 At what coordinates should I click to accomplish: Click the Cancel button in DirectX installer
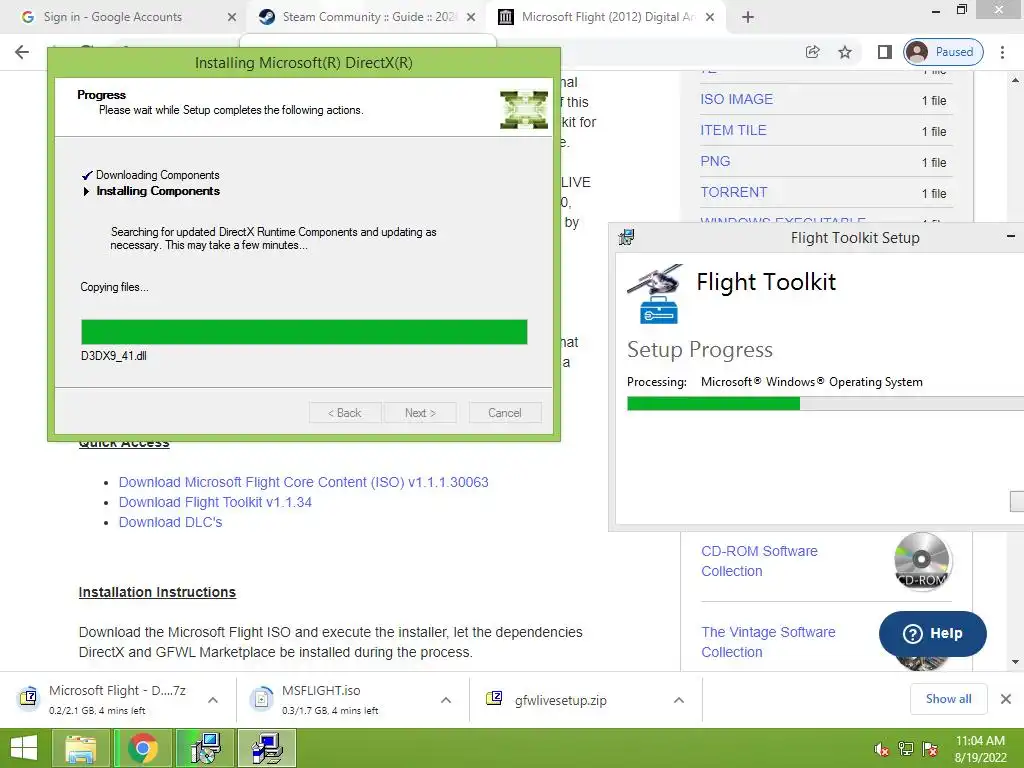pyautogui.click(x=505, y=413)
